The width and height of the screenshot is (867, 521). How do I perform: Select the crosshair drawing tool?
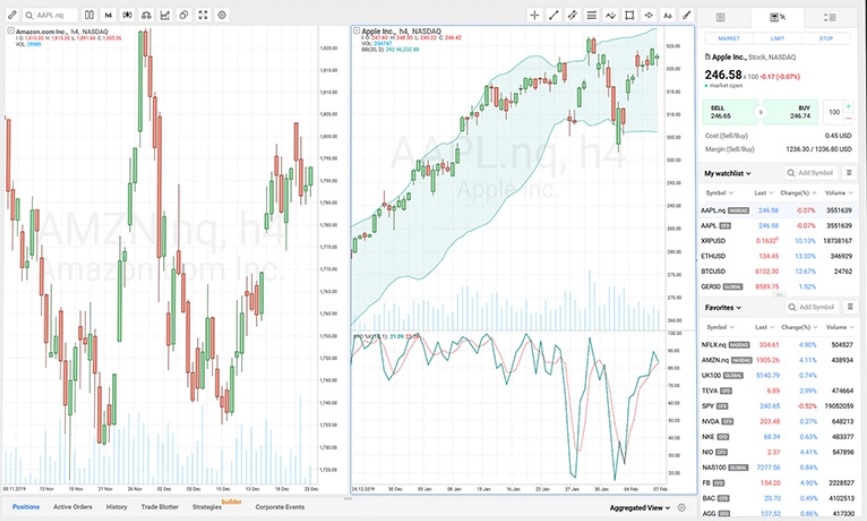tap(535, 15)
